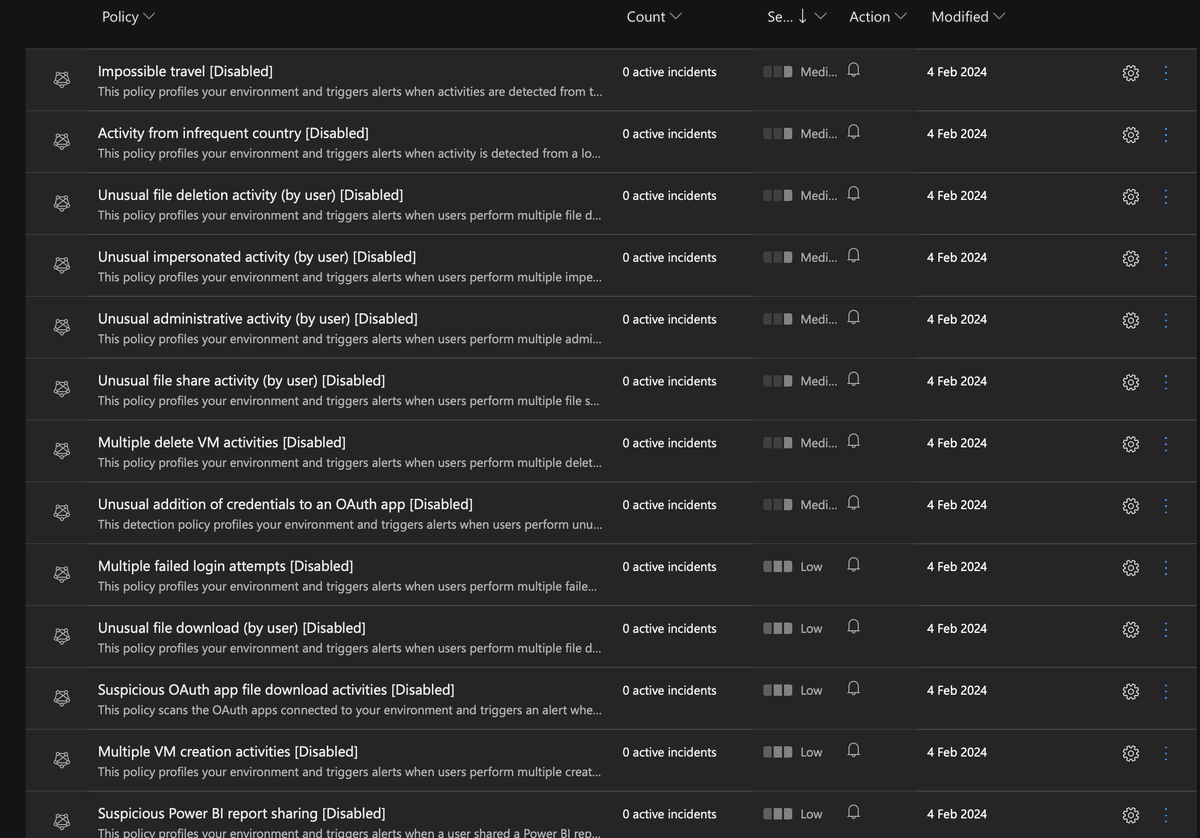Click description text under Multiple failed login attempts
Image resolution: width=1200 pixels, height=838 pixels.
point(347,587)
